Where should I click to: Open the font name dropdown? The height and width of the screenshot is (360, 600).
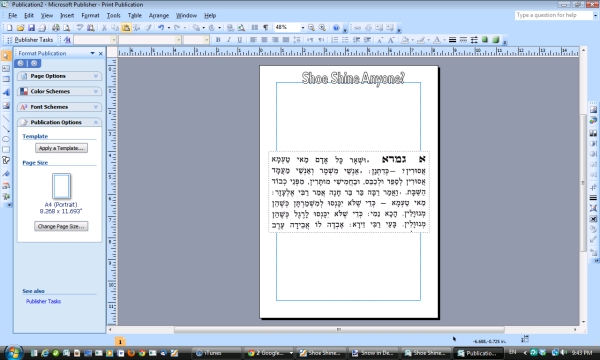pos(178,40)
